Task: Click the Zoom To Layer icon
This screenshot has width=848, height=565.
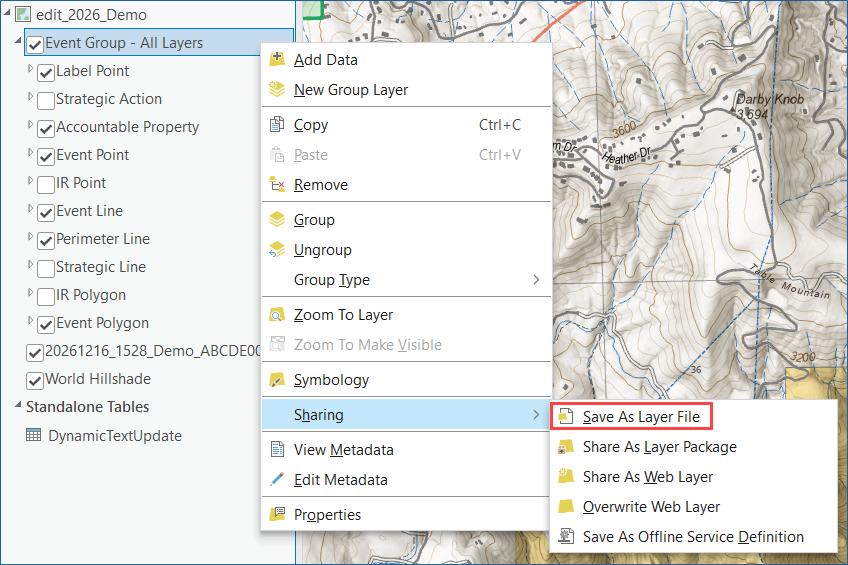Action: [277, 315]
